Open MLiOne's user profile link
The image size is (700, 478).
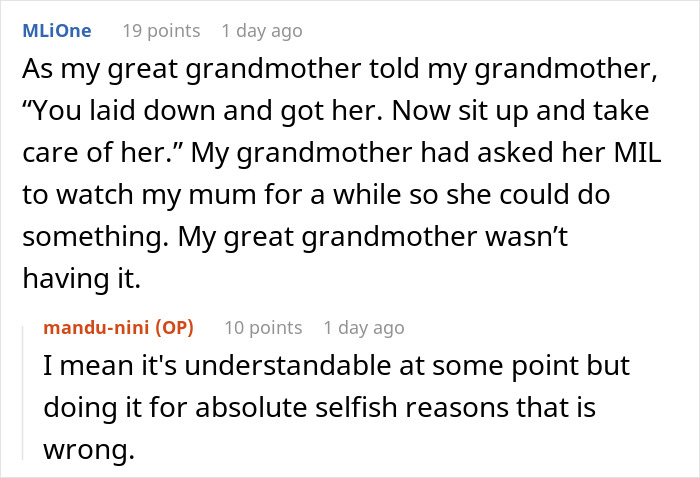56,31
